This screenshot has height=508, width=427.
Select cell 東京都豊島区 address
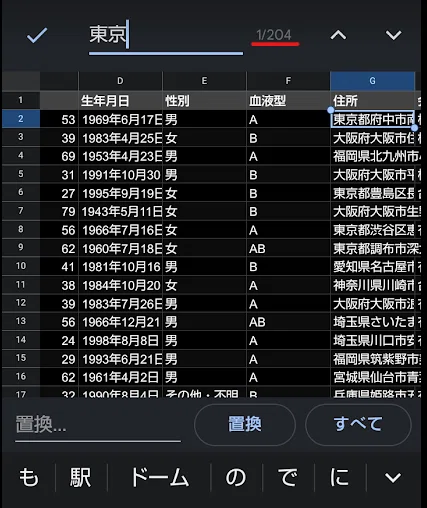pos(373,193)
